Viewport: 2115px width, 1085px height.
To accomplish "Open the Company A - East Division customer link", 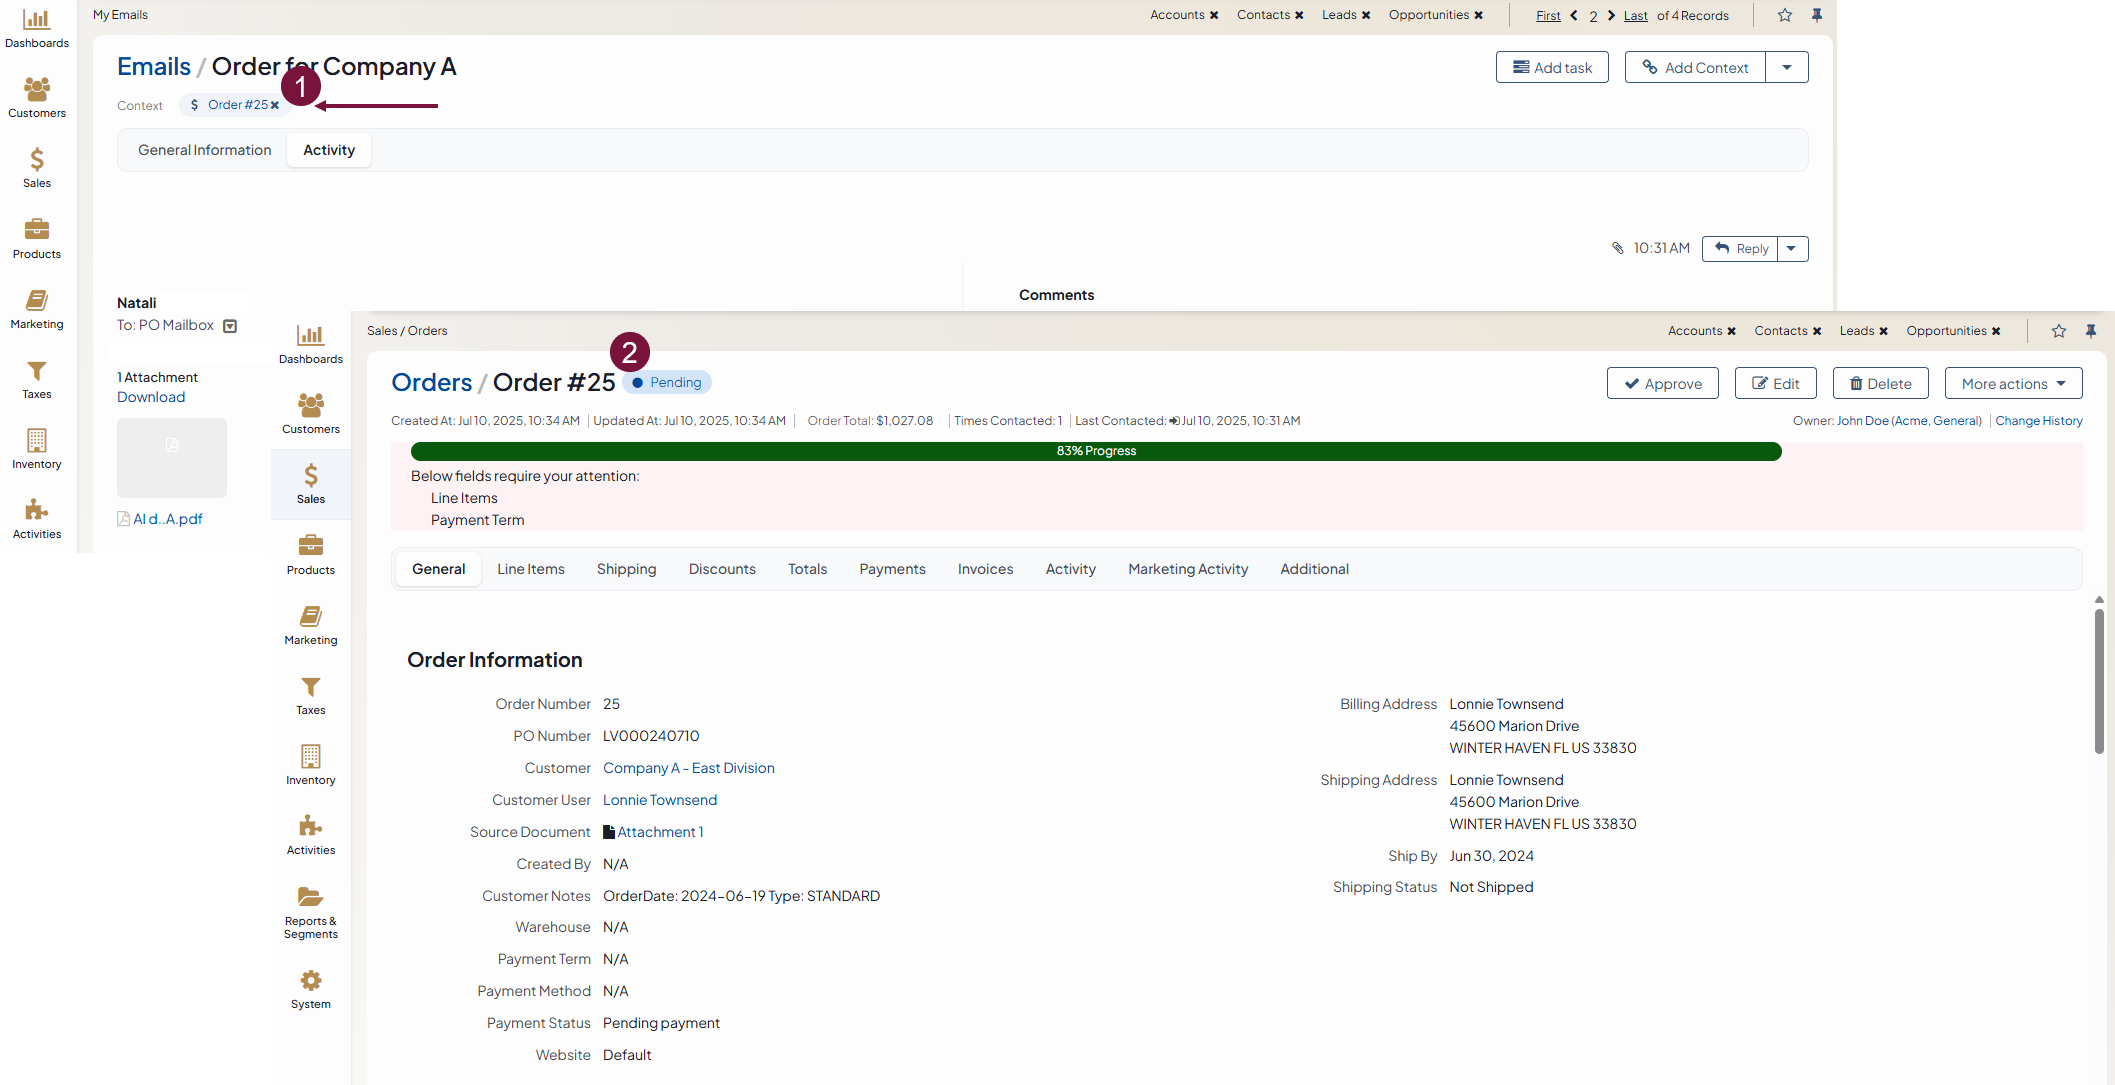I will 688,768.
